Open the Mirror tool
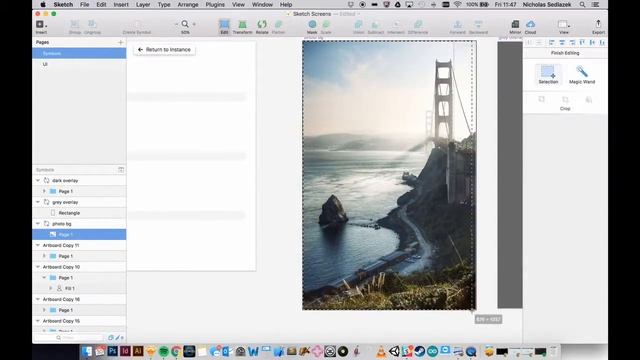The width and height of the screenshot is (640, 360). [515, 27]
